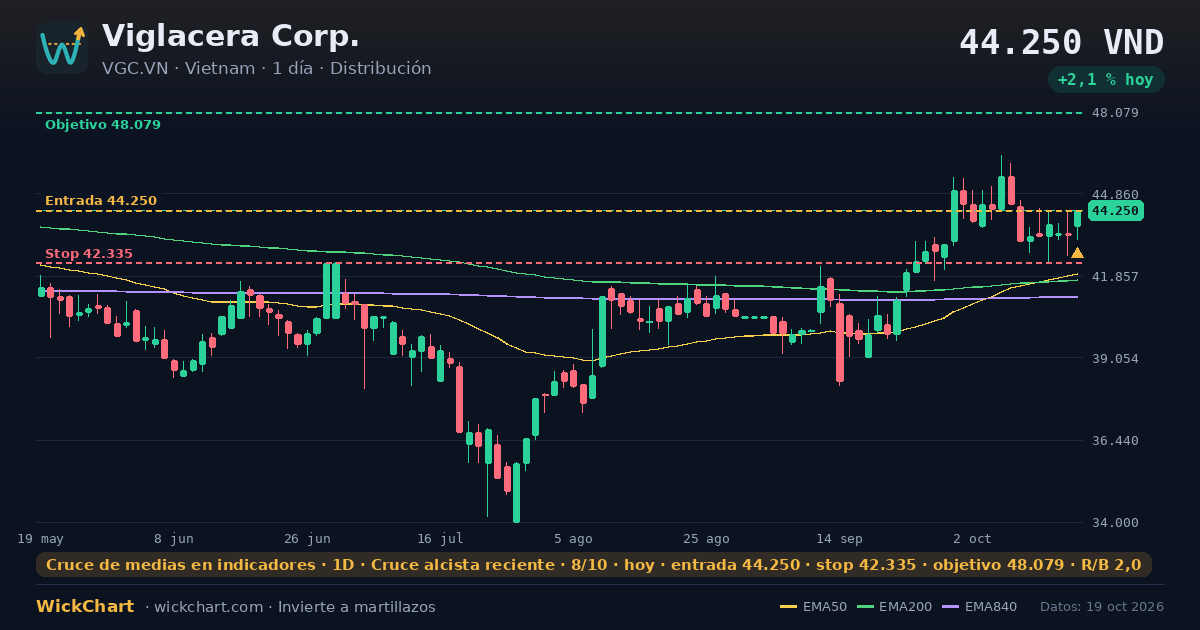Click the 16 jul date label
The image size is (1200, 630).
440,538
